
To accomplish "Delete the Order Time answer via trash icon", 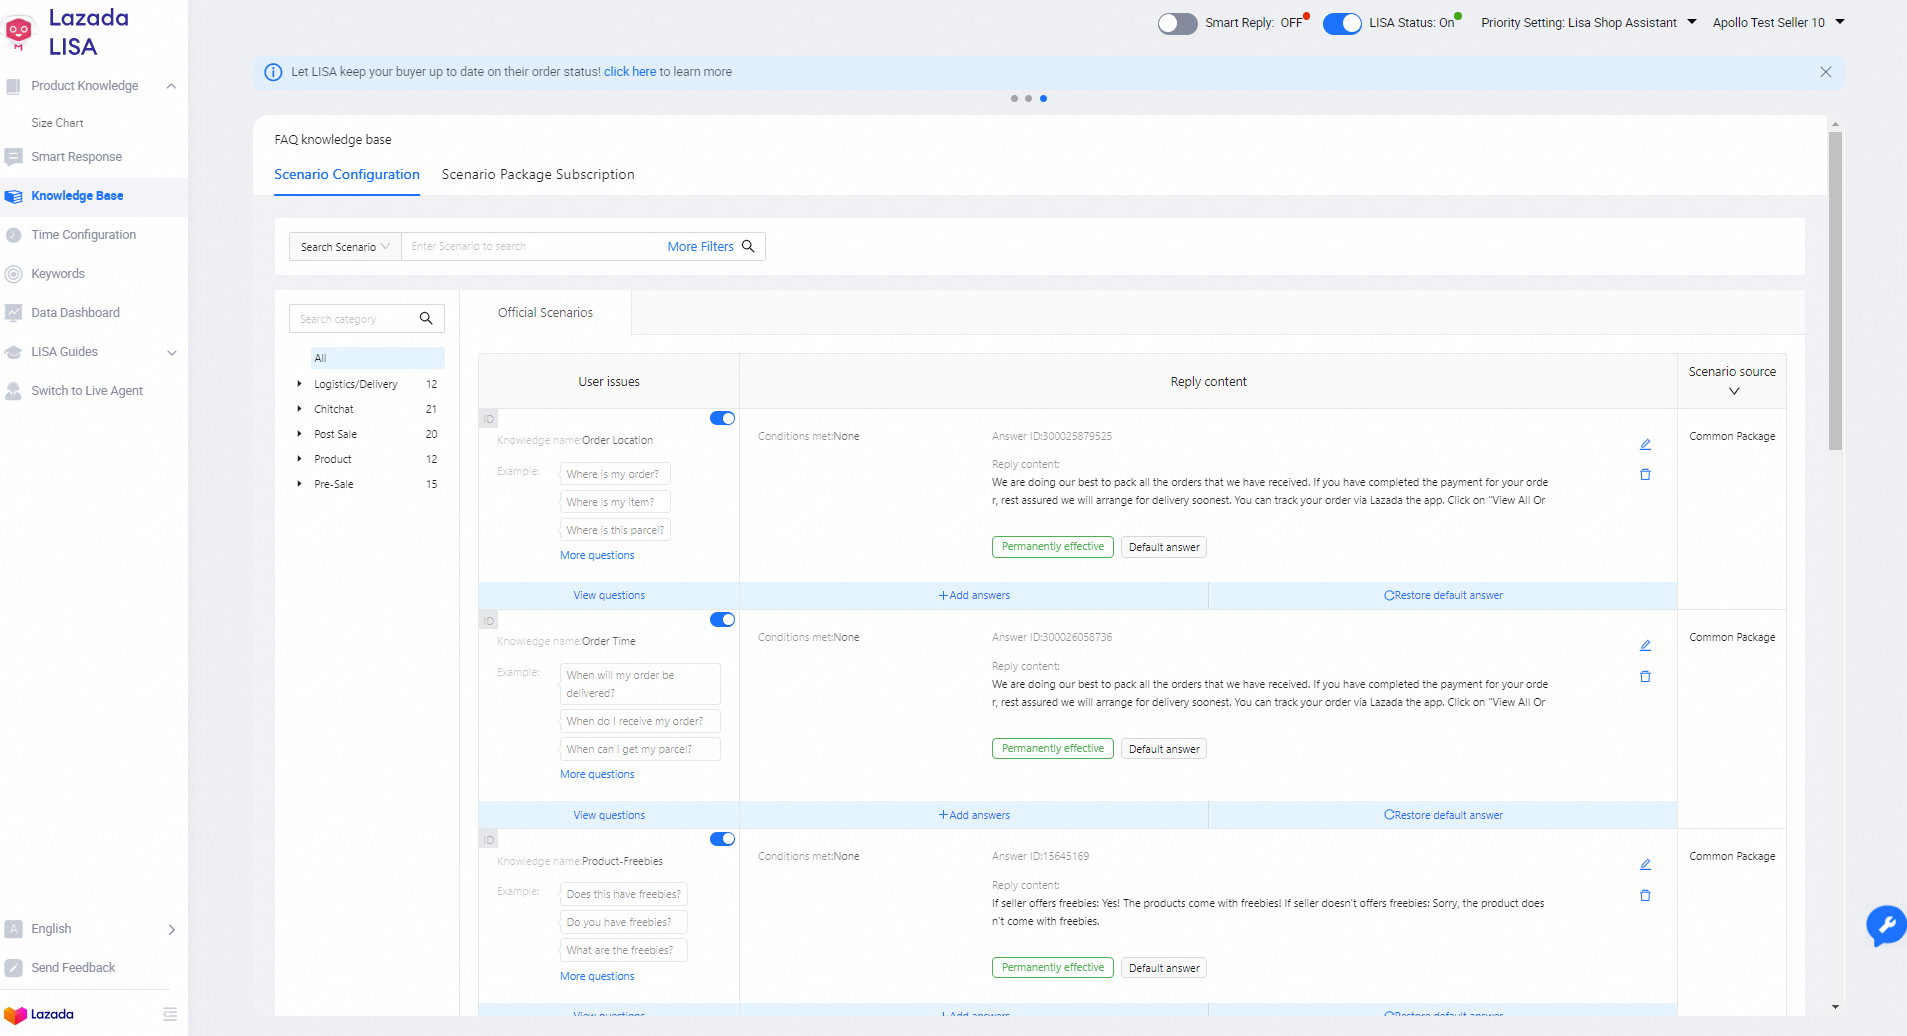I will [1645, 677].
